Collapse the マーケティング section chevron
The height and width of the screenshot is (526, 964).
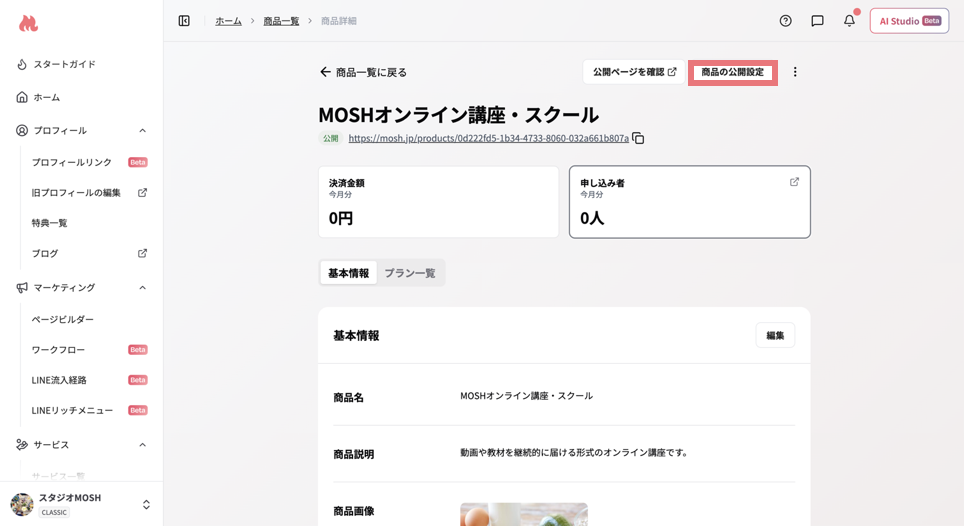[x=143, y=288]
